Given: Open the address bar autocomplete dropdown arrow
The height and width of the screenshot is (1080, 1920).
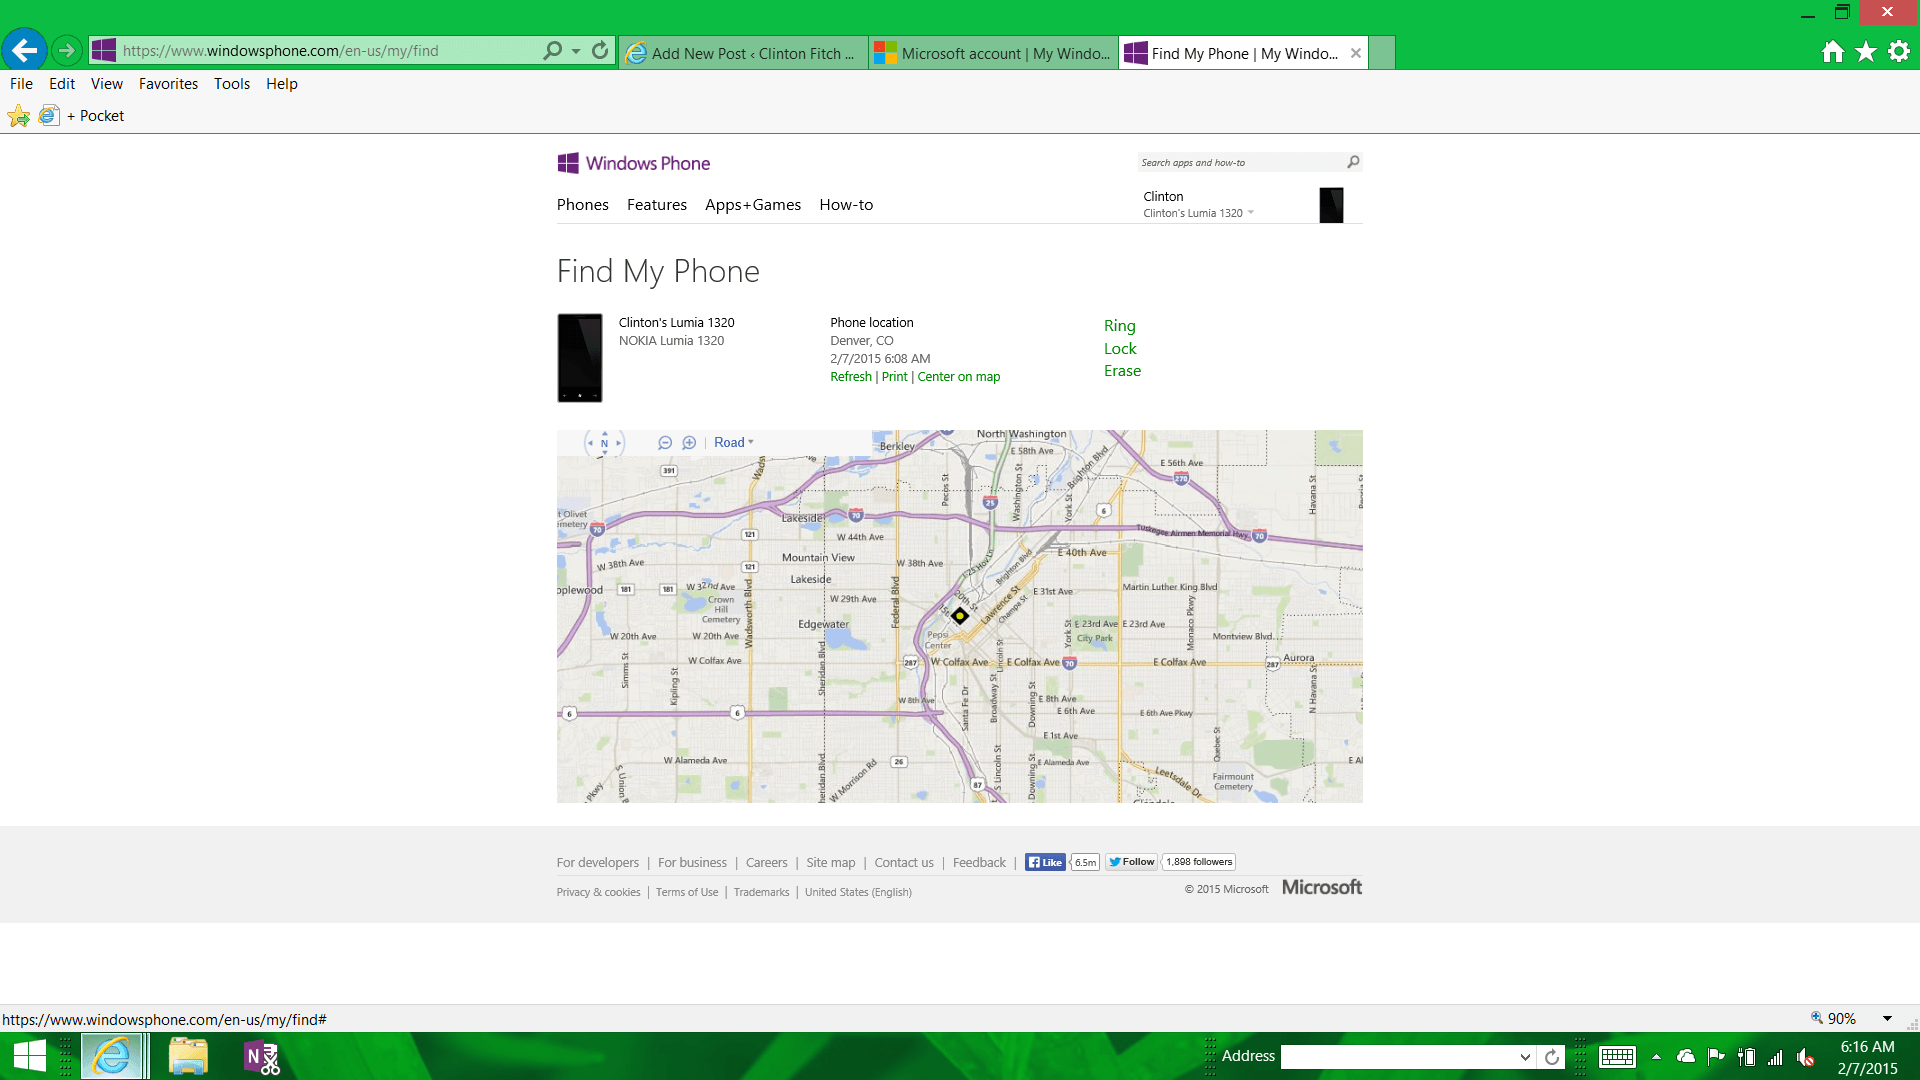Looking at the screenshot, I should [x=576, y=50].
